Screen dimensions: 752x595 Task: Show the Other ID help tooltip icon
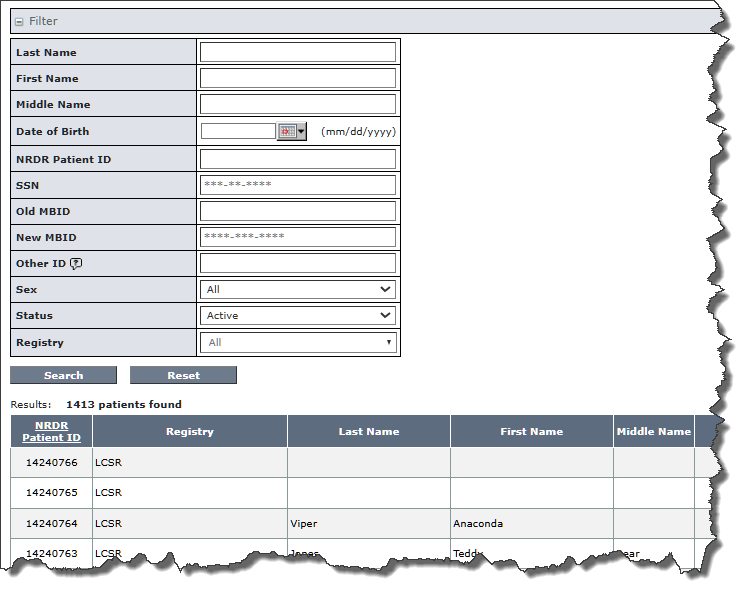click(x=76, y=264)
